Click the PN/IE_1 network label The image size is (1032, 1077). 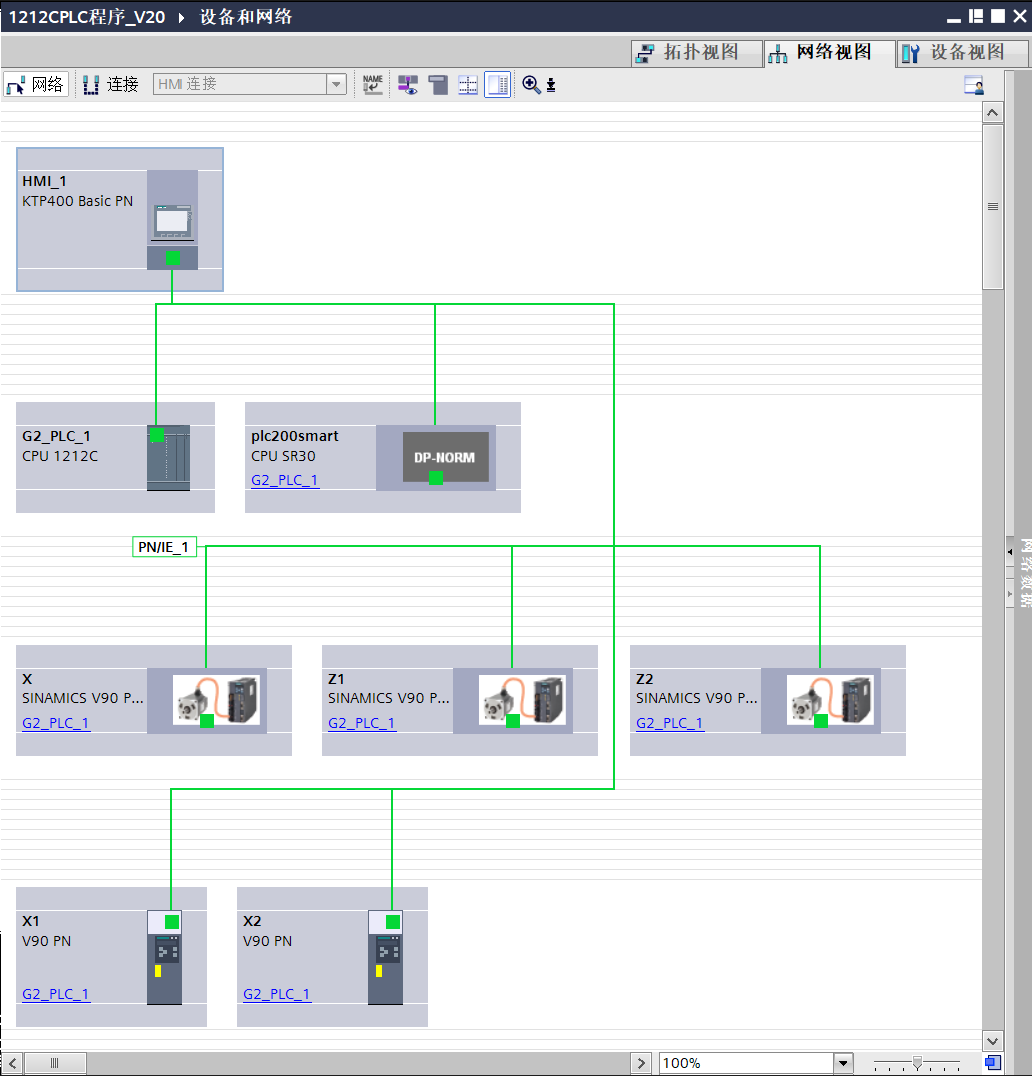[164, 547]
